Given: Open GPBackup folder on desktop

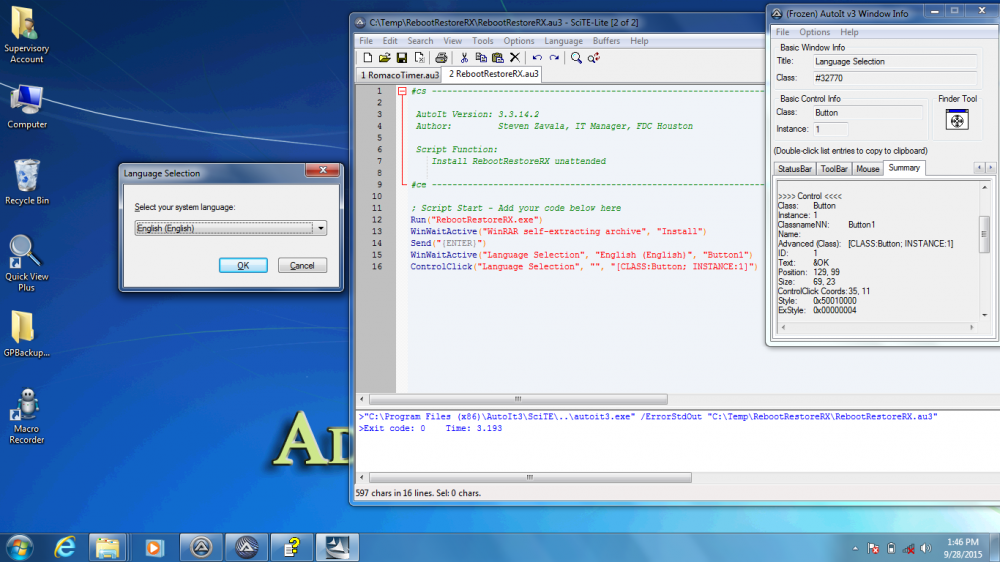Looking at the screenshot, I should [x=26, y=334].
